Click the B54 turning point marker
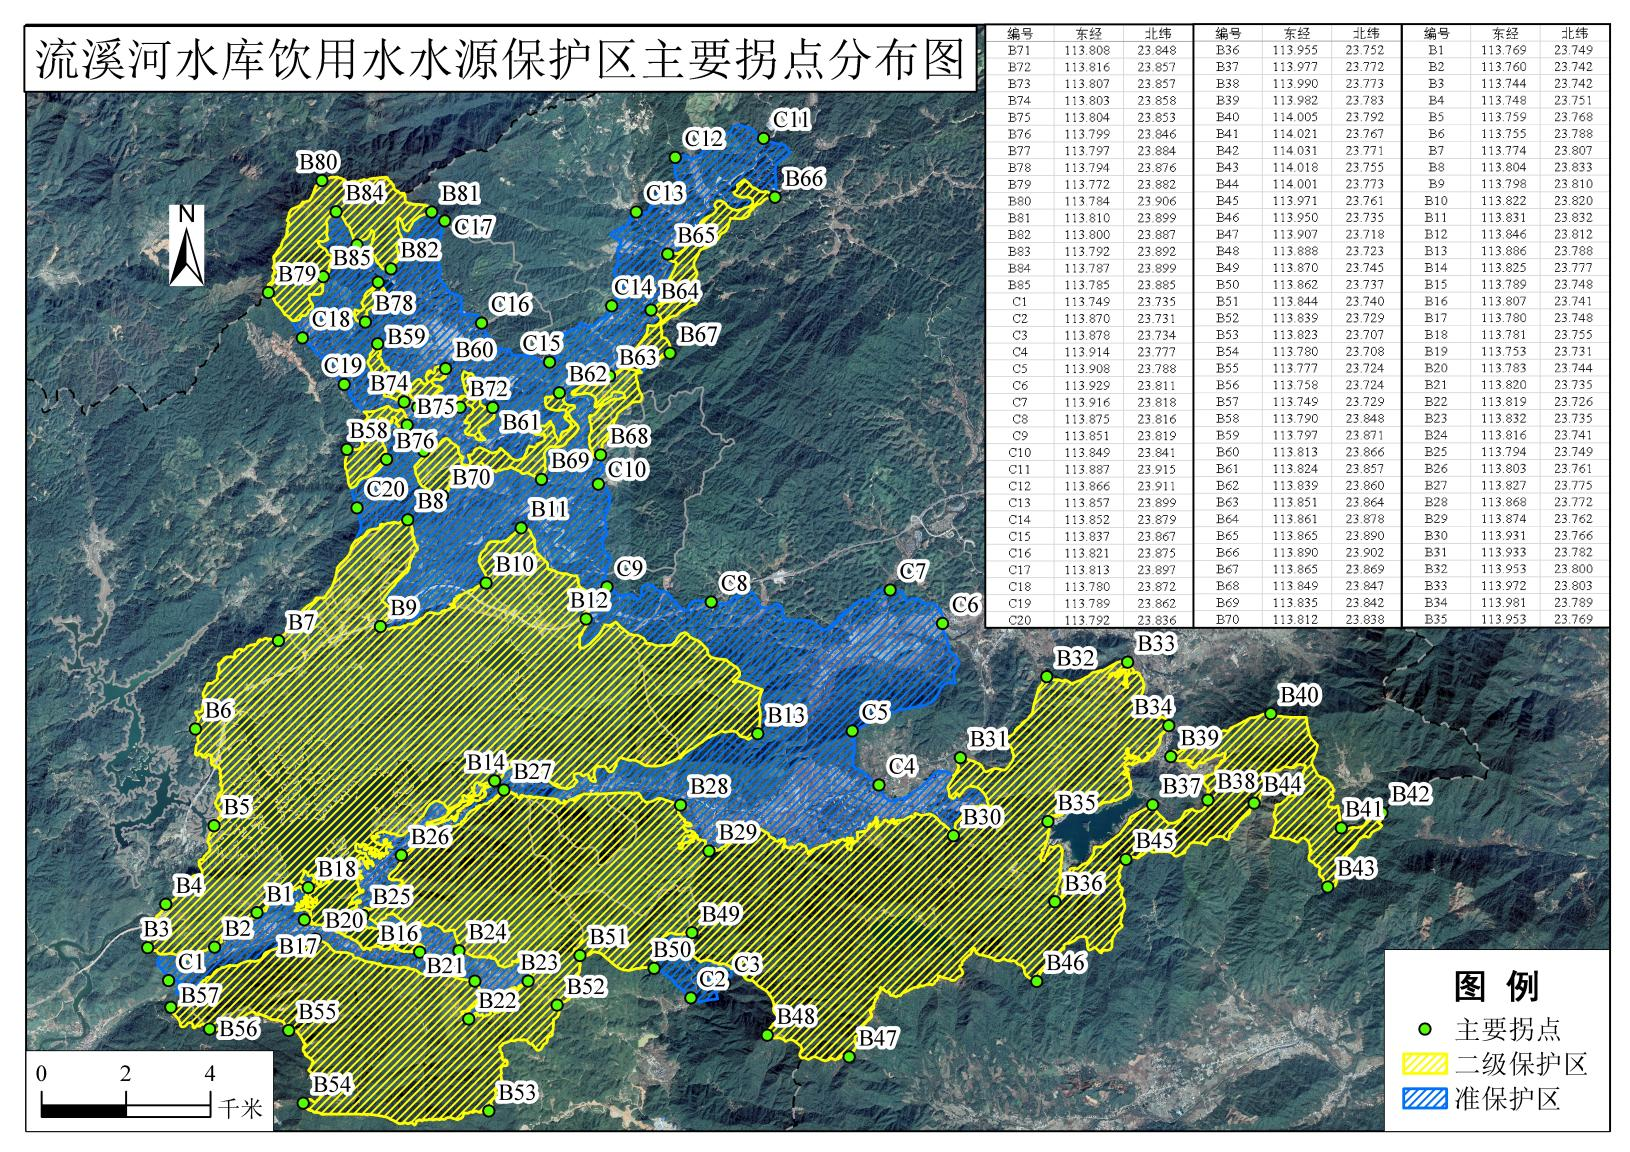Image resolution: width=1630 pixels, height=1152 pixels. click(x=303, y=1103)
